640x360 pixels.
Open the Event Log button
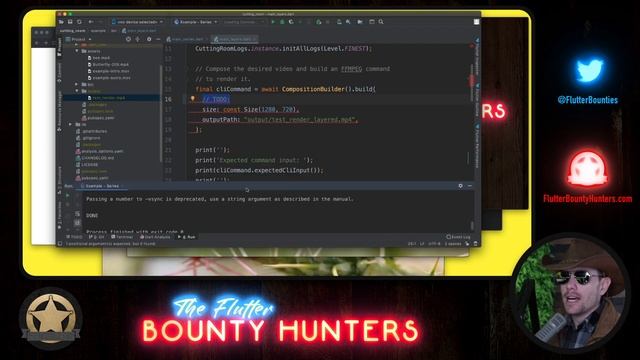458,237
